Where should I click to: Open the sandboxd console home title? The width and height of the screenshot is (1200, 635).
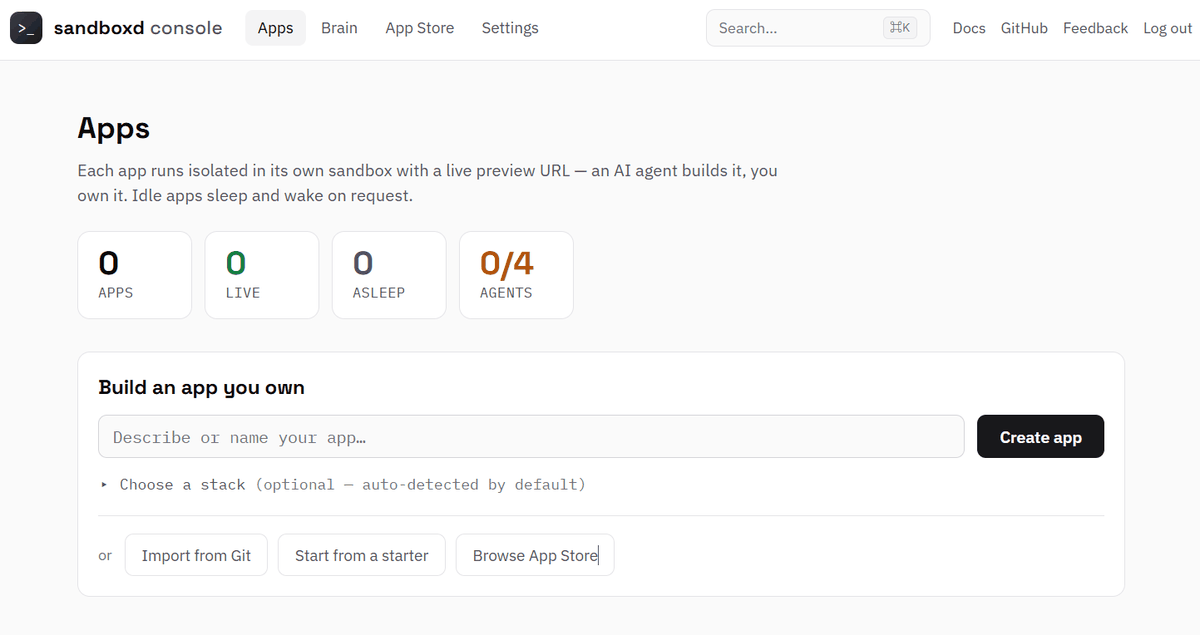[x=138, y=28]
